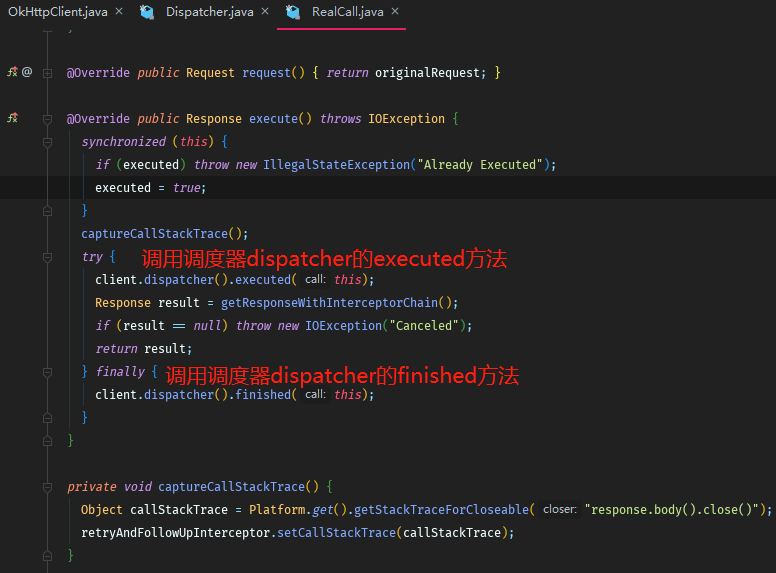Click the return result; statement
The width and height of the screenshot is (776, 573).
click(x=144, y=348)
